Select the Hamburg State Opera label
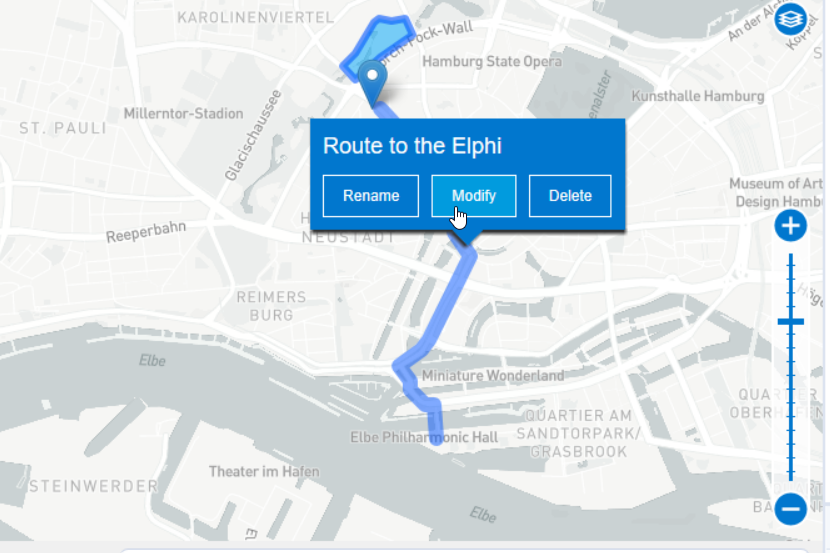This screenshot has width=830, height=553. [x=491, y=61]
